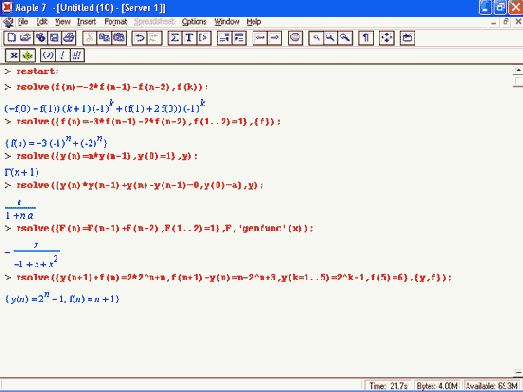Click the Sigma insert math input icon

tap(174, 38)
